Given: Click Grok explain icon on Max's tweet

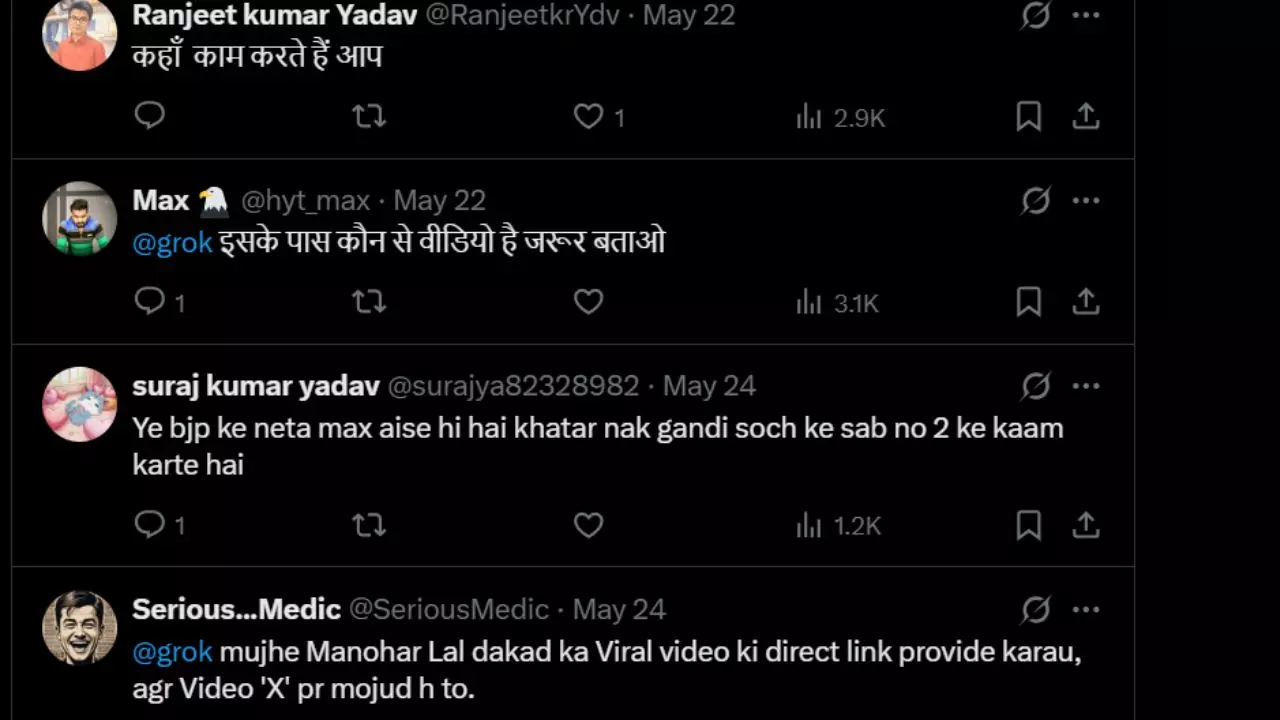Looking at the screenshot, I should pyautogui.click(x=1036, y=201).
